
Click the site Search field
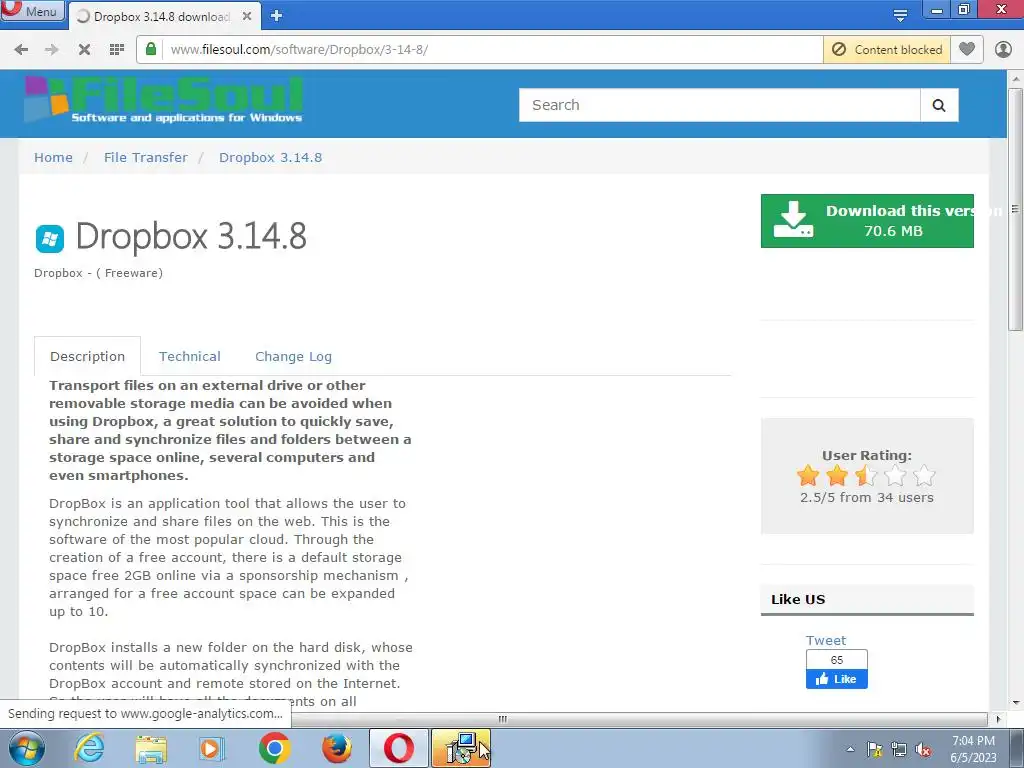tap(719, 105)
